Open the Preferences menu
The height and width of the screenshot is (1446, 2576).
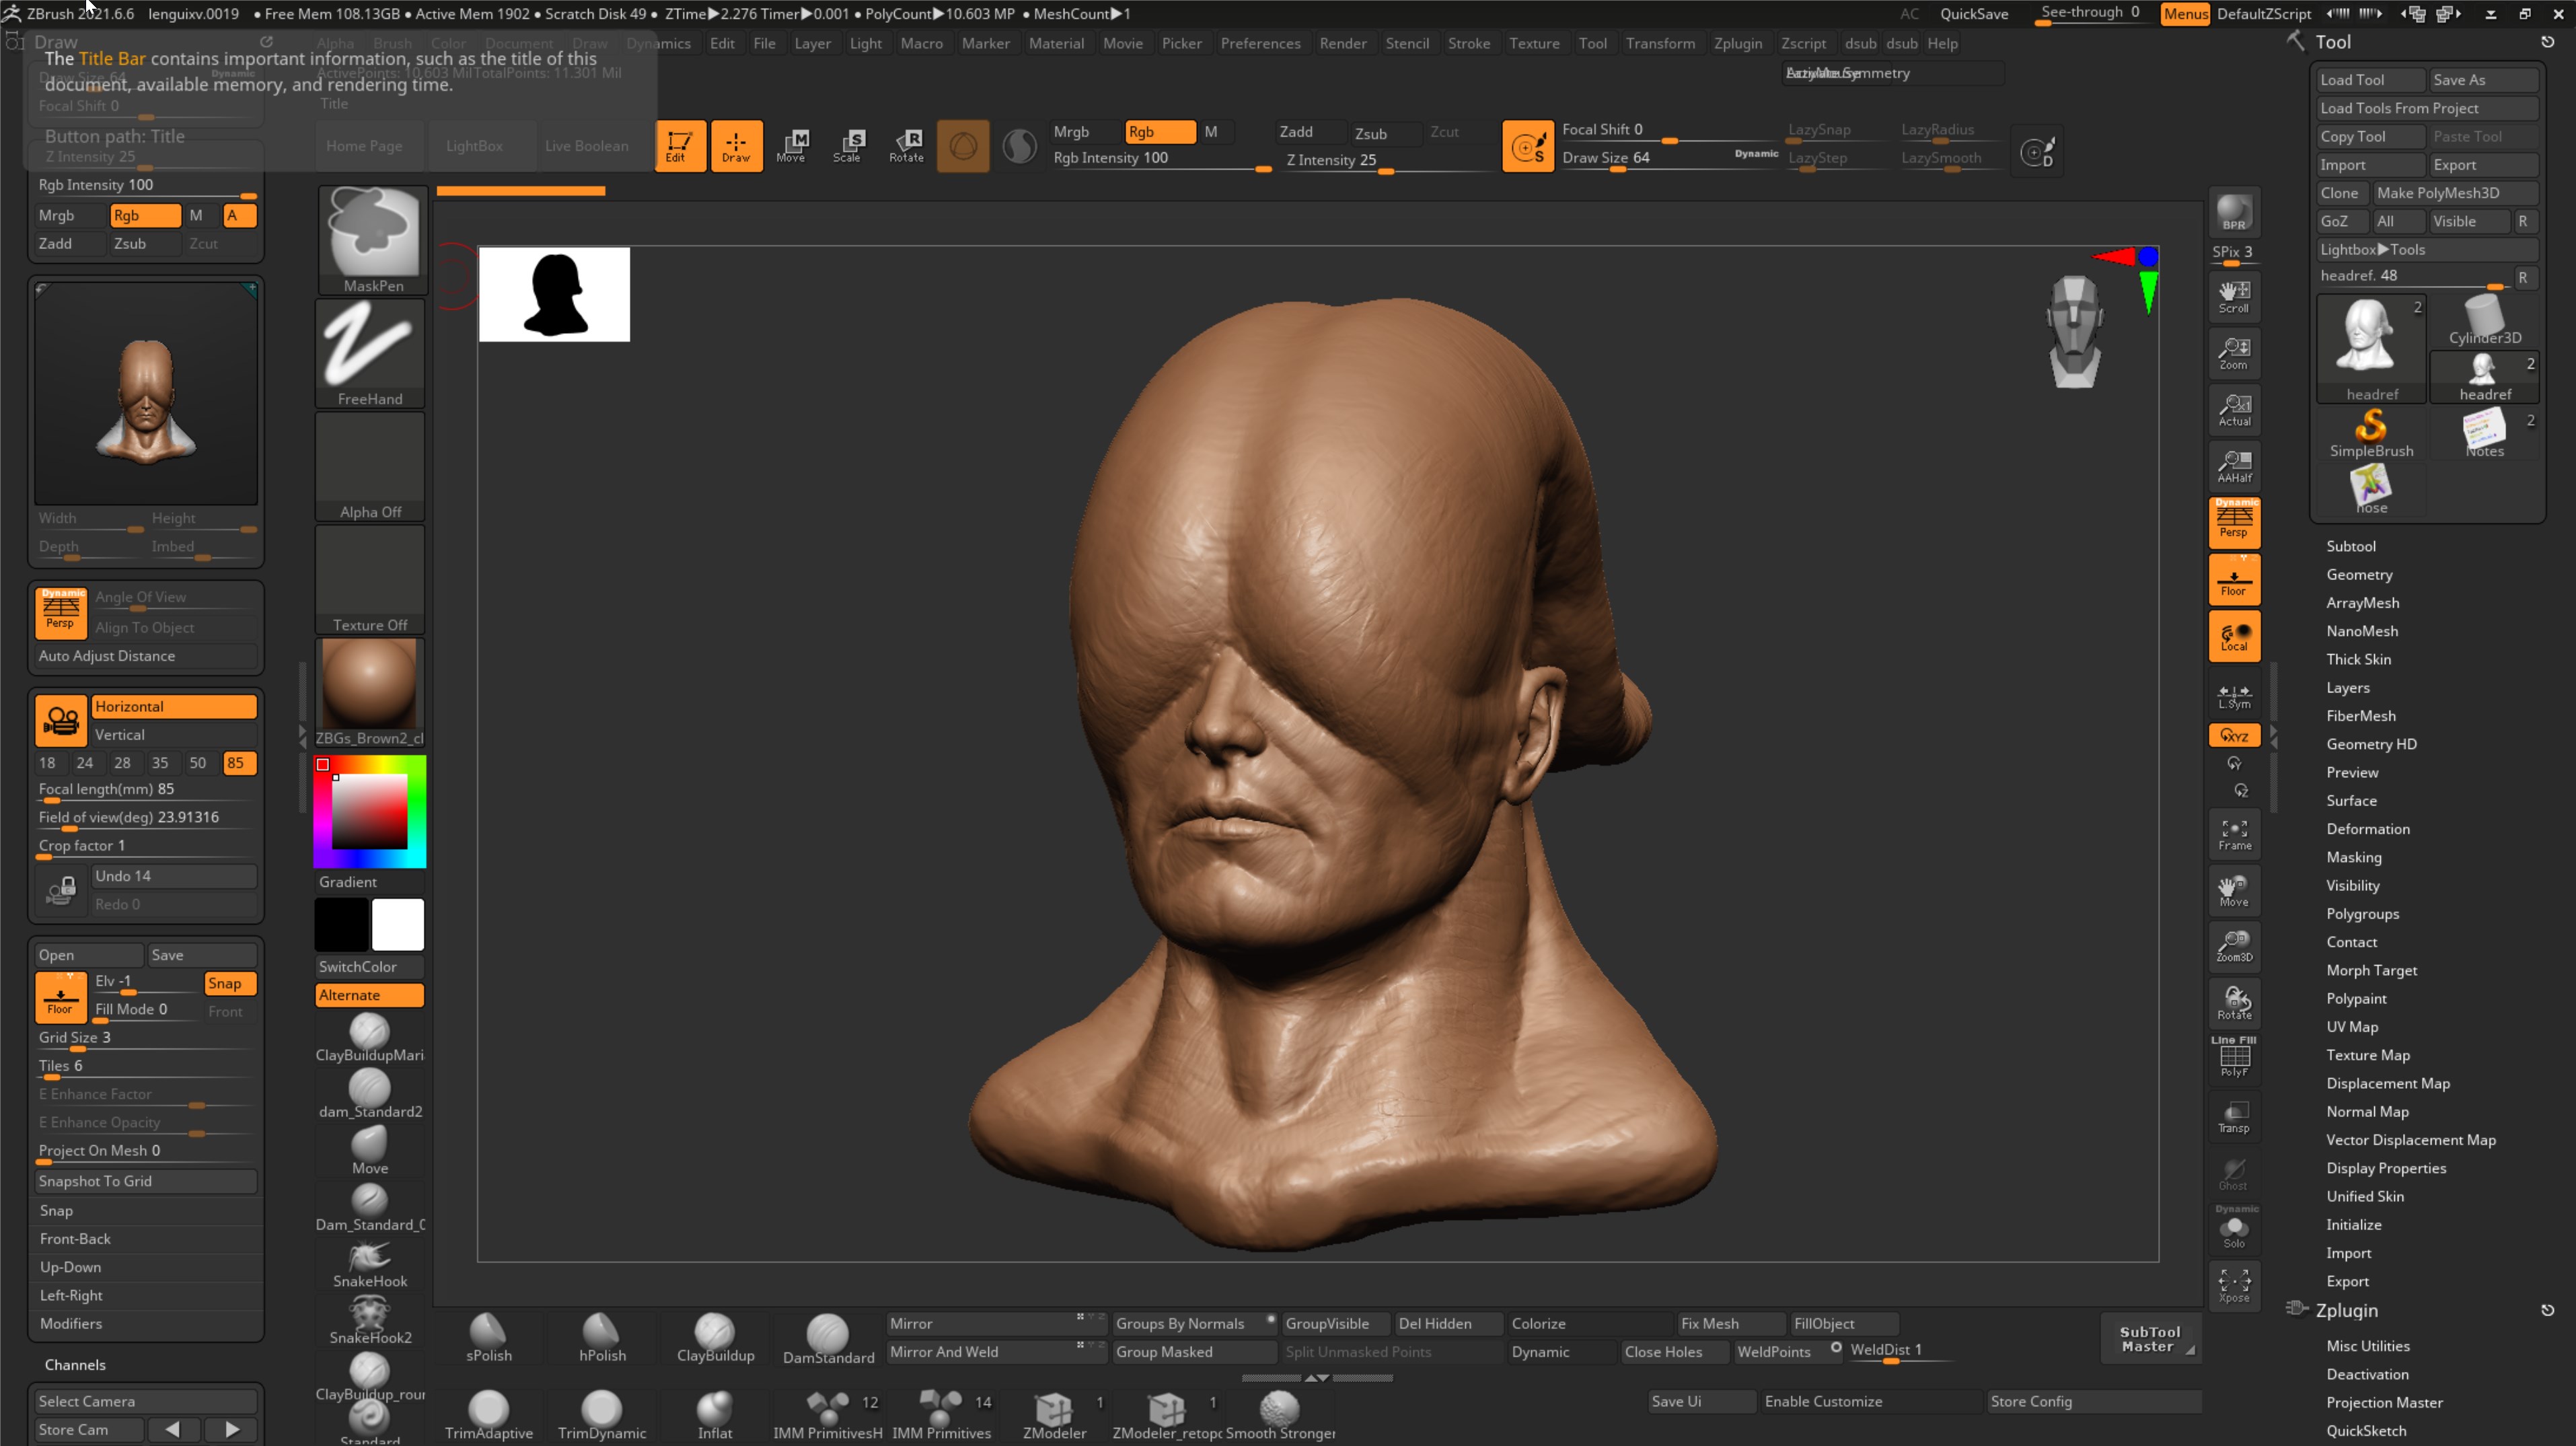pos(1261,43)
